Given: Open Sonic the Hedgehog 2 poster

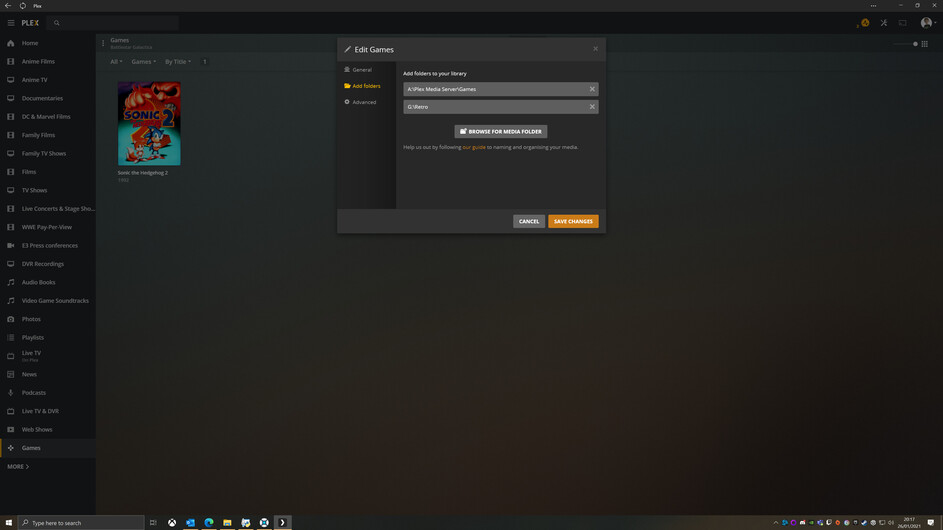Looking at the screenshot, I should click(x=149, y=123).
